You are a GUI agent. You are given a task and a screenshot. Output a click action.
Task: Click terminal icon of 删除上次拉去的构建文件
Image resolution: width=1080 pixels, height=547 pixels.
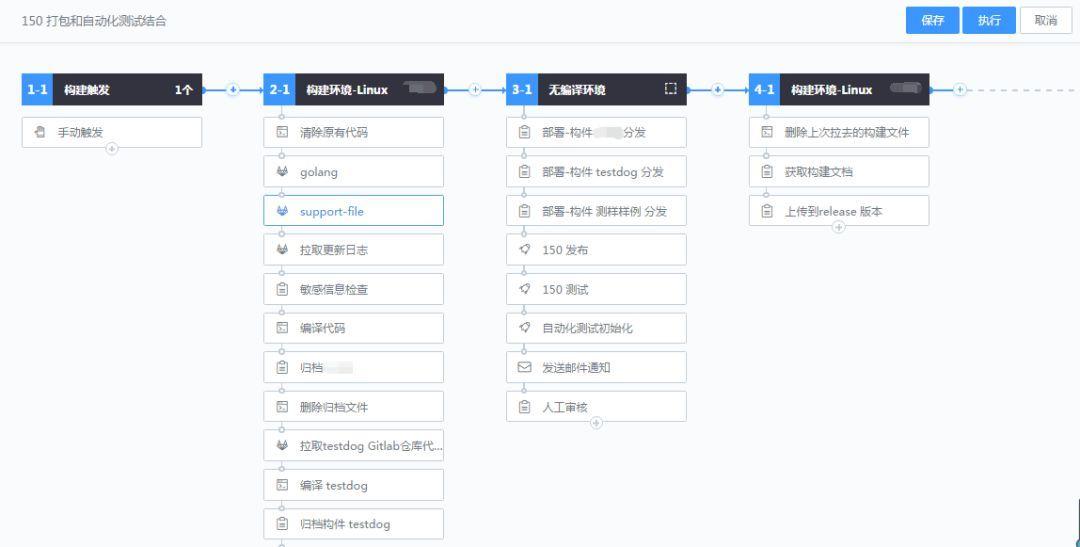click(x=767, y=132)
